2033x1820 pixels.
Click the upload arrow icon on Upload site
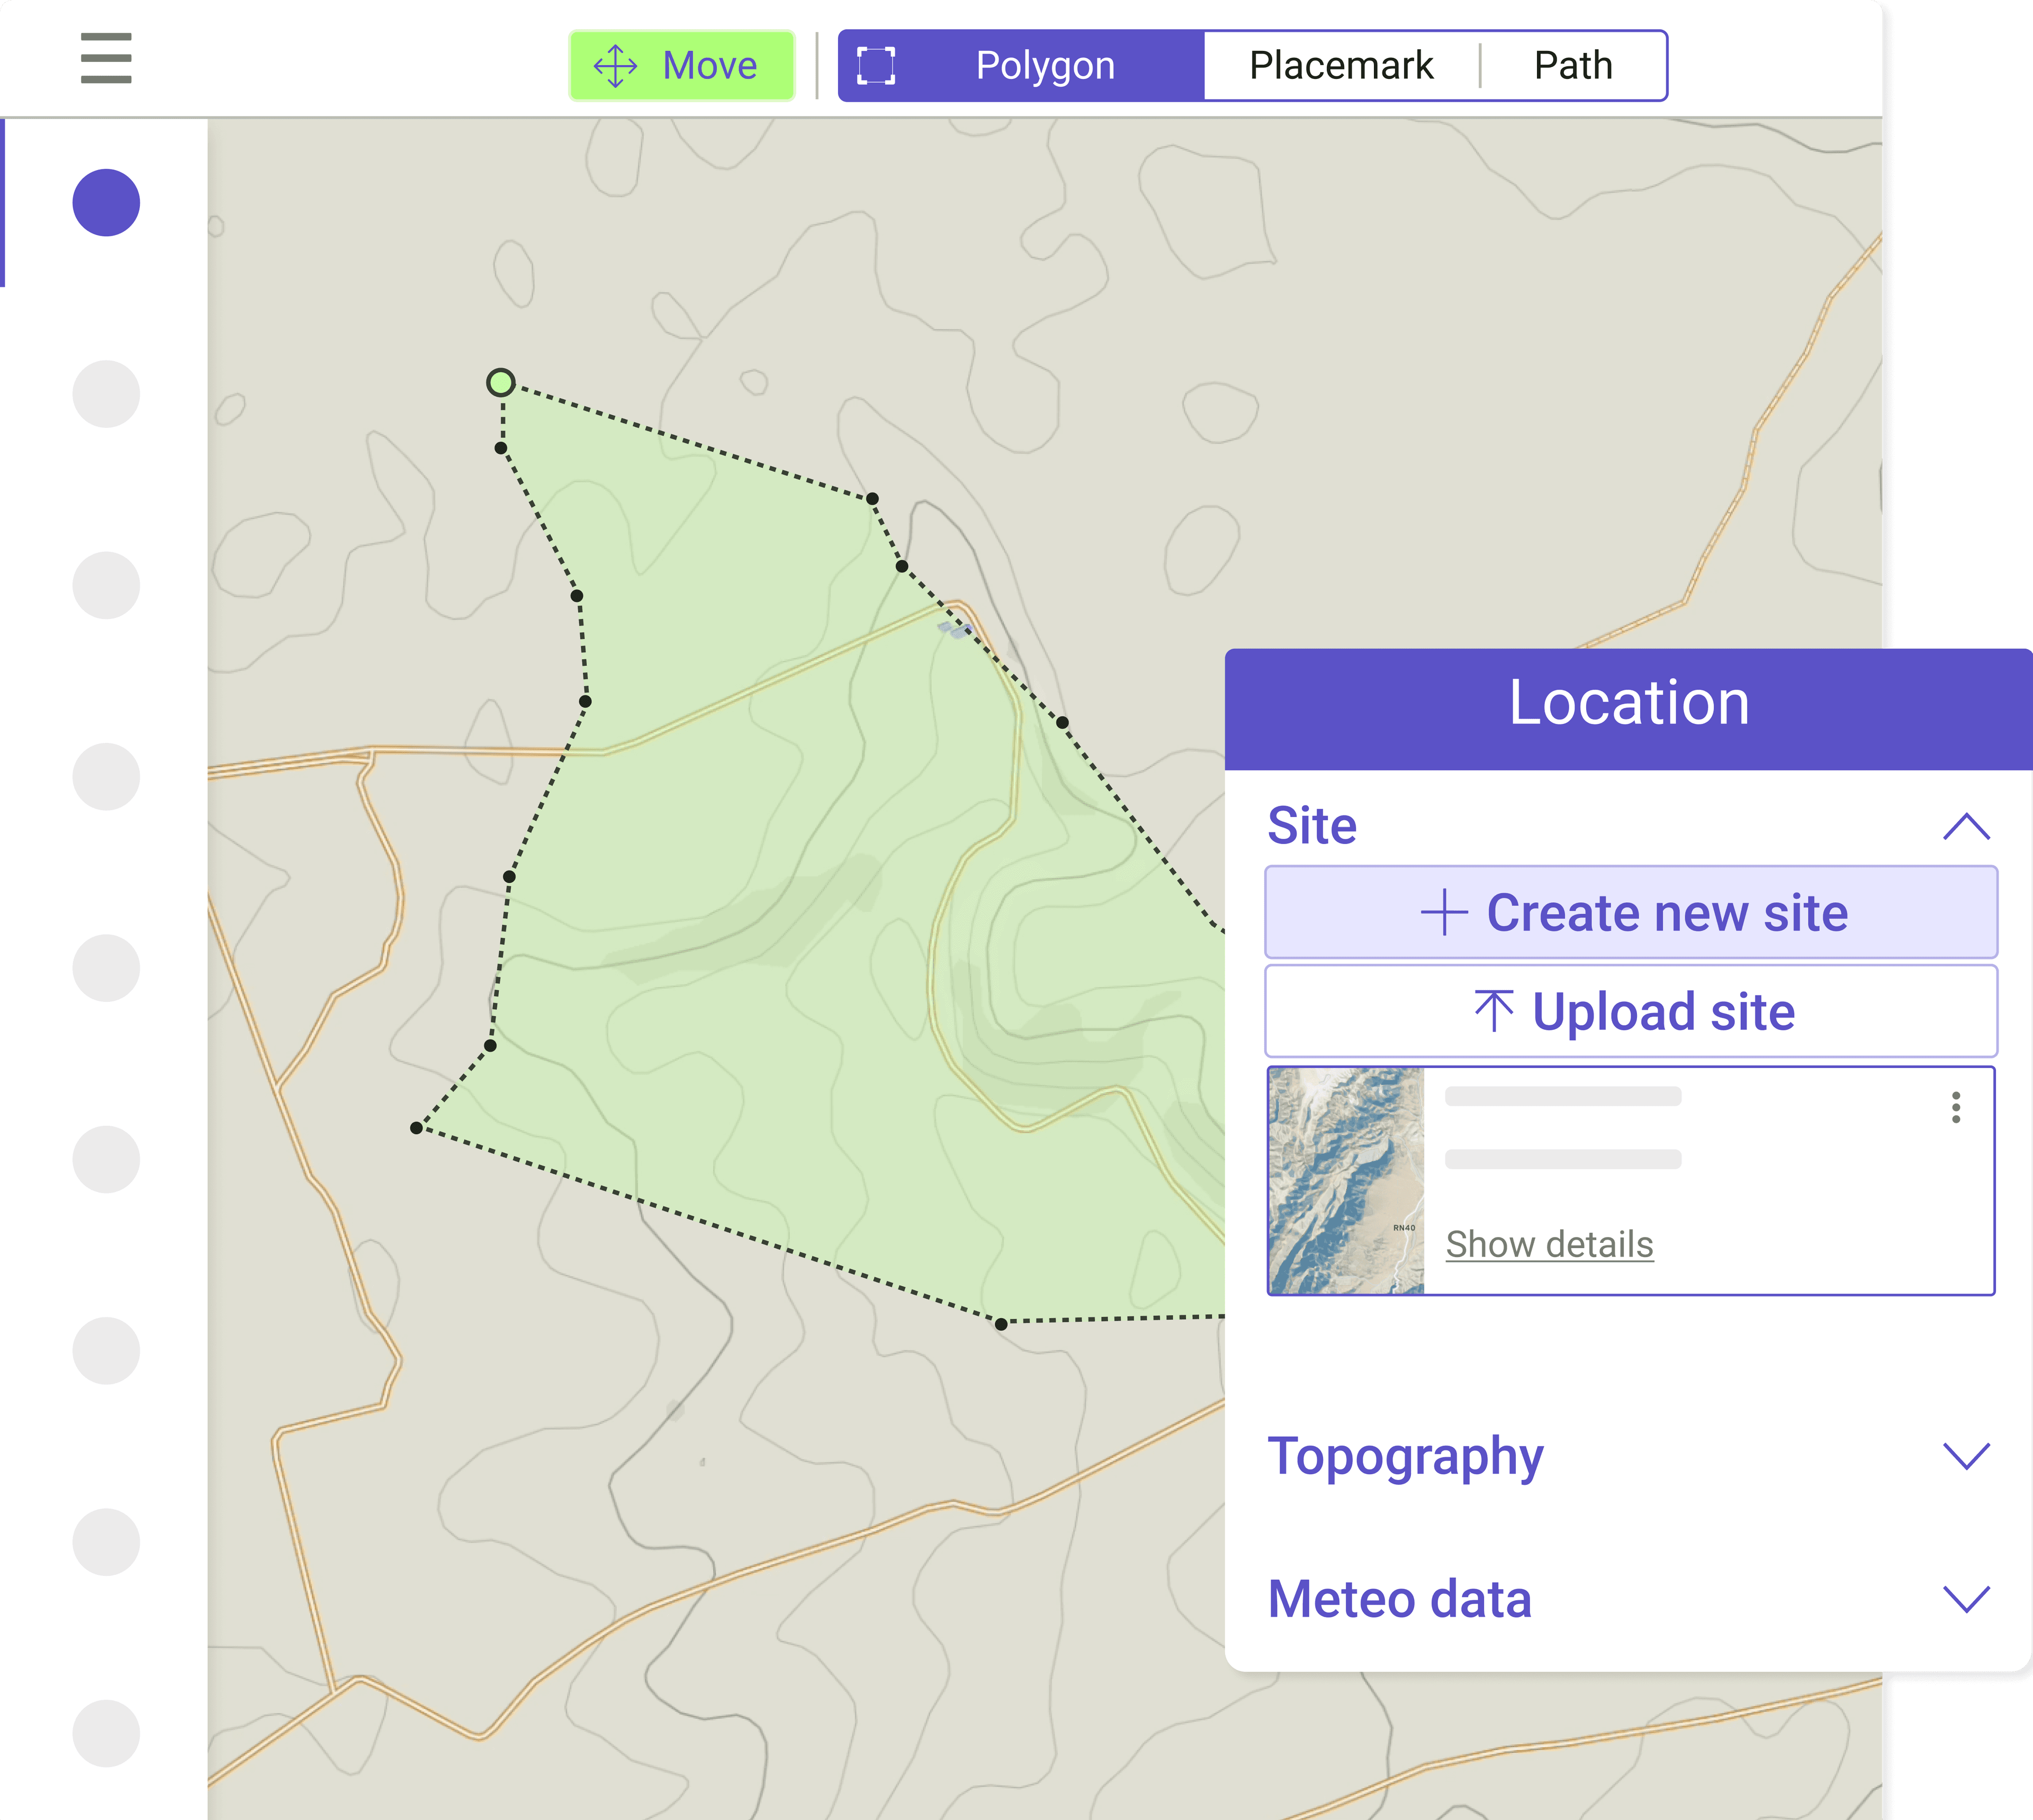(x=1494, y=1010)
